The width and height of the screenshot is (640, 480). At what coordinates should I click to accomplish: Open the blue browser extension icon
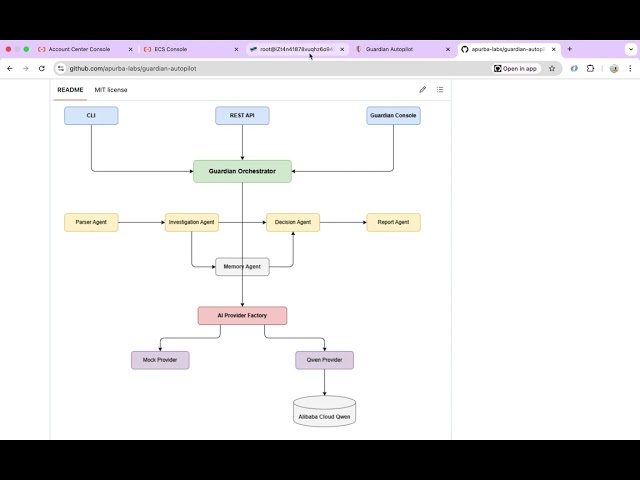pos(574,69)
